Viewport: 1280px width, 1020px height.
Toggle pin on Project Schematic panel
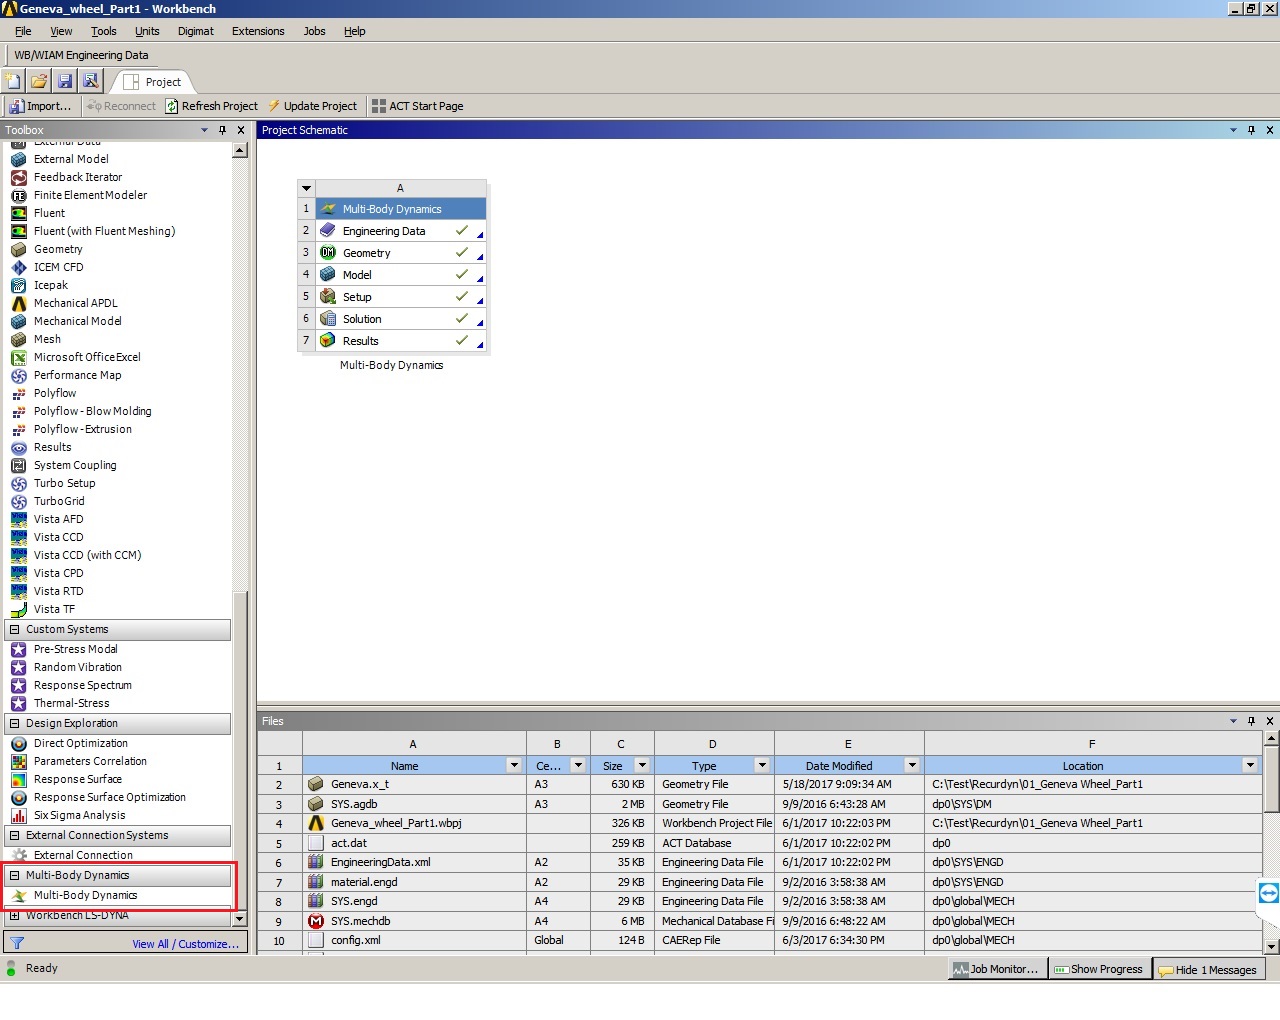point(1251,130)
